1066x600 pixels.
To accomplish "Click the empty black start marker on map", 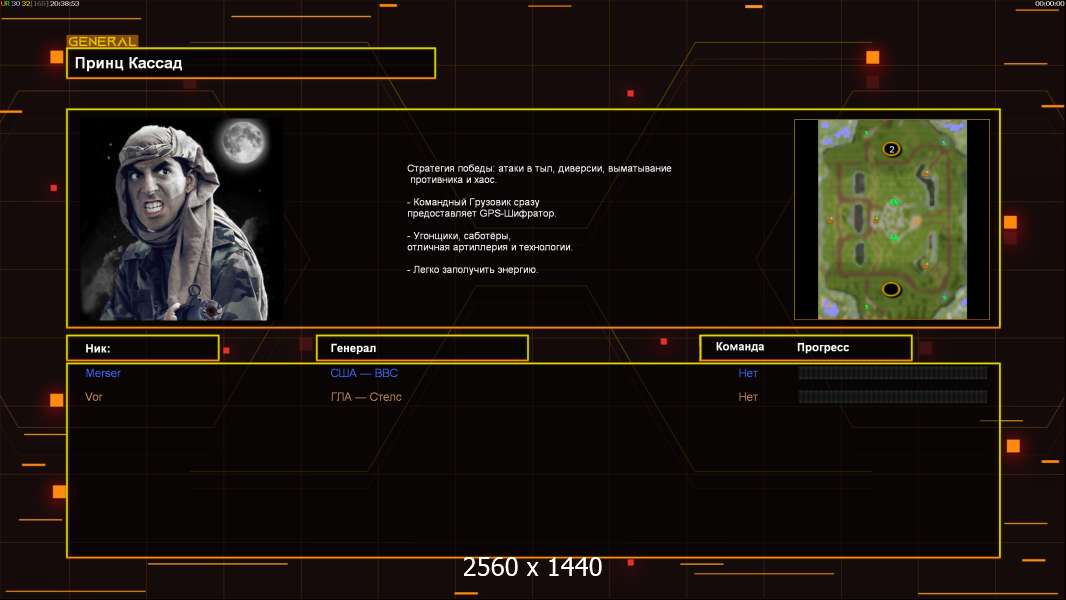I will coord(891,289).
